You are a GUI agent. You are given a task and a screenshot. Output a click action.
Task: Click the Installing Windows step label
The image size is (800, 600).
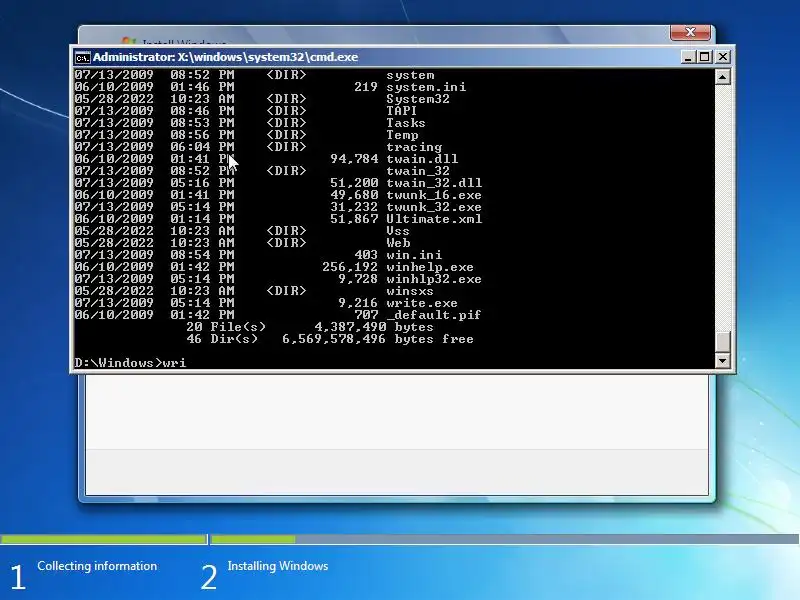[278, 566]
